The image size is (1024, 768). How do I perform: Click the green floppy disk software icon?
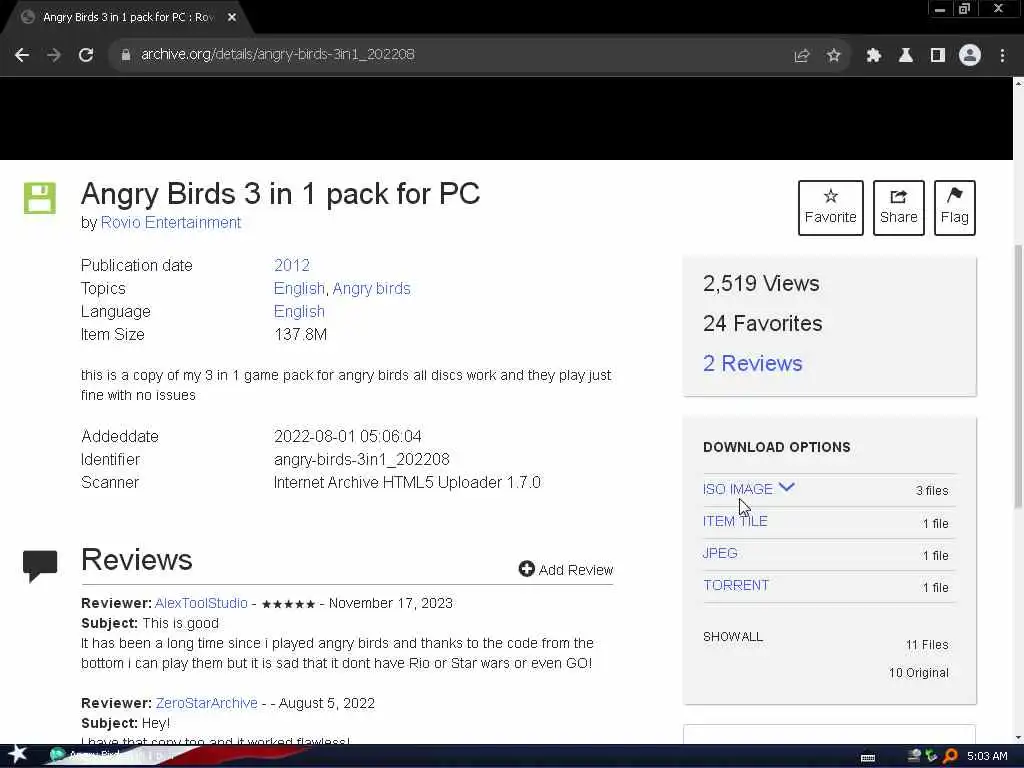40,198
